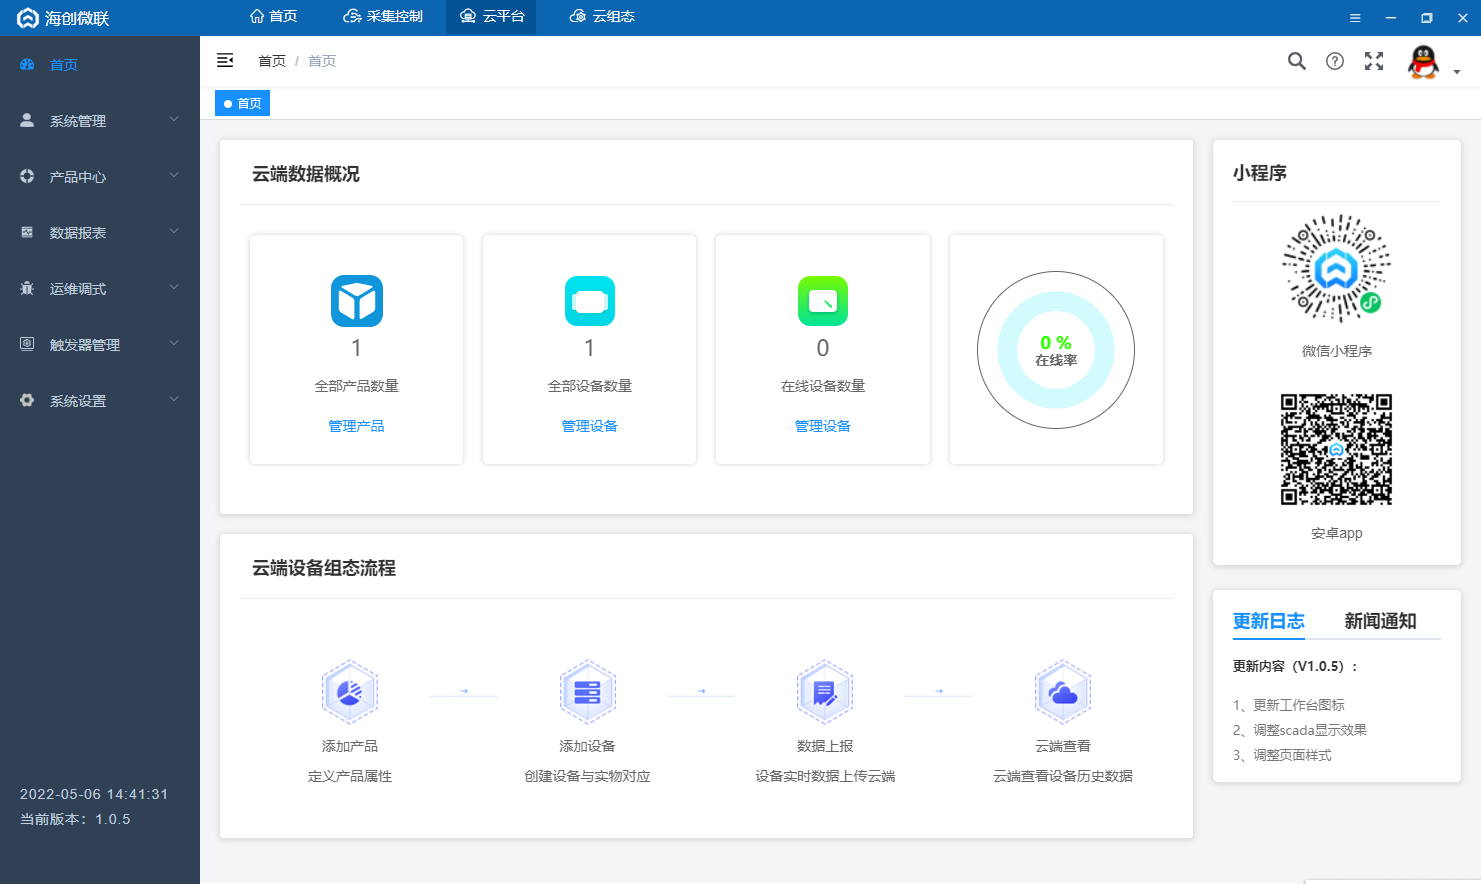Switch to the 新闻通知 tab
This screenshot has height=884, width=1481.
tap(1381, 621)
